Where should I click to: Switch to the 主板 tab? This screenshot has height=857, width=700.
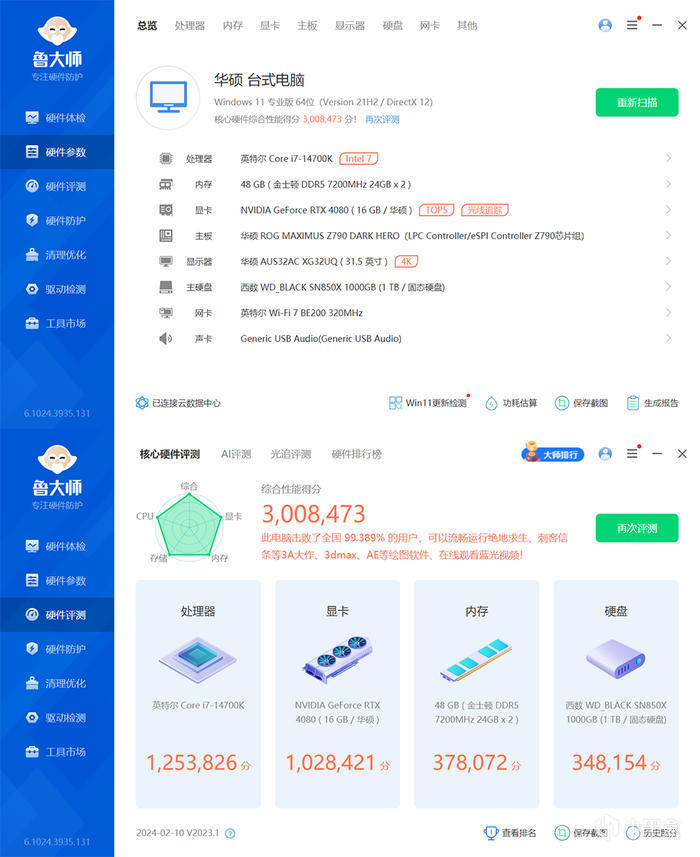coord(307,25)
